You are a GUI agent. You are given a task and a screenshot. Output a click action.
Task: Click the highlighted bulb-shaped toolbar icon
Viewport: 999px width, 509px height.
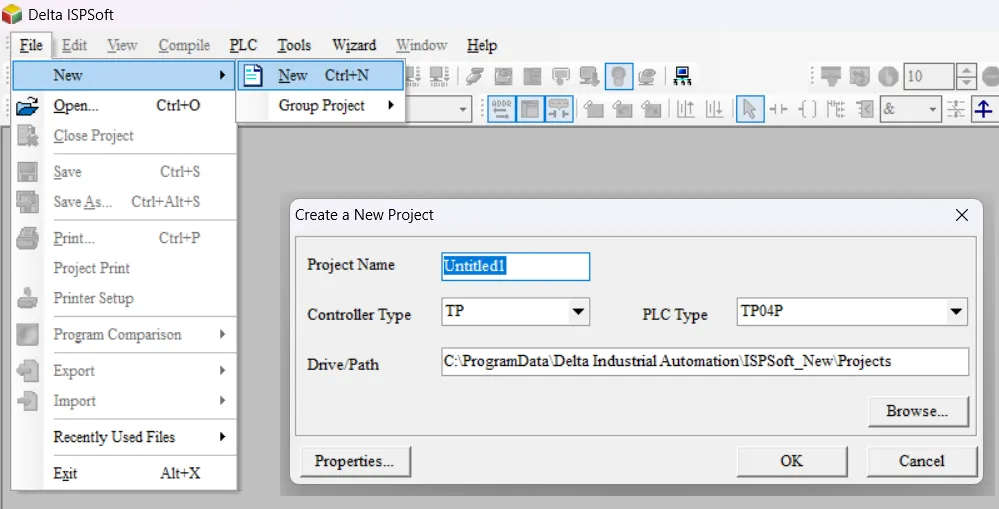click(618, 76)
